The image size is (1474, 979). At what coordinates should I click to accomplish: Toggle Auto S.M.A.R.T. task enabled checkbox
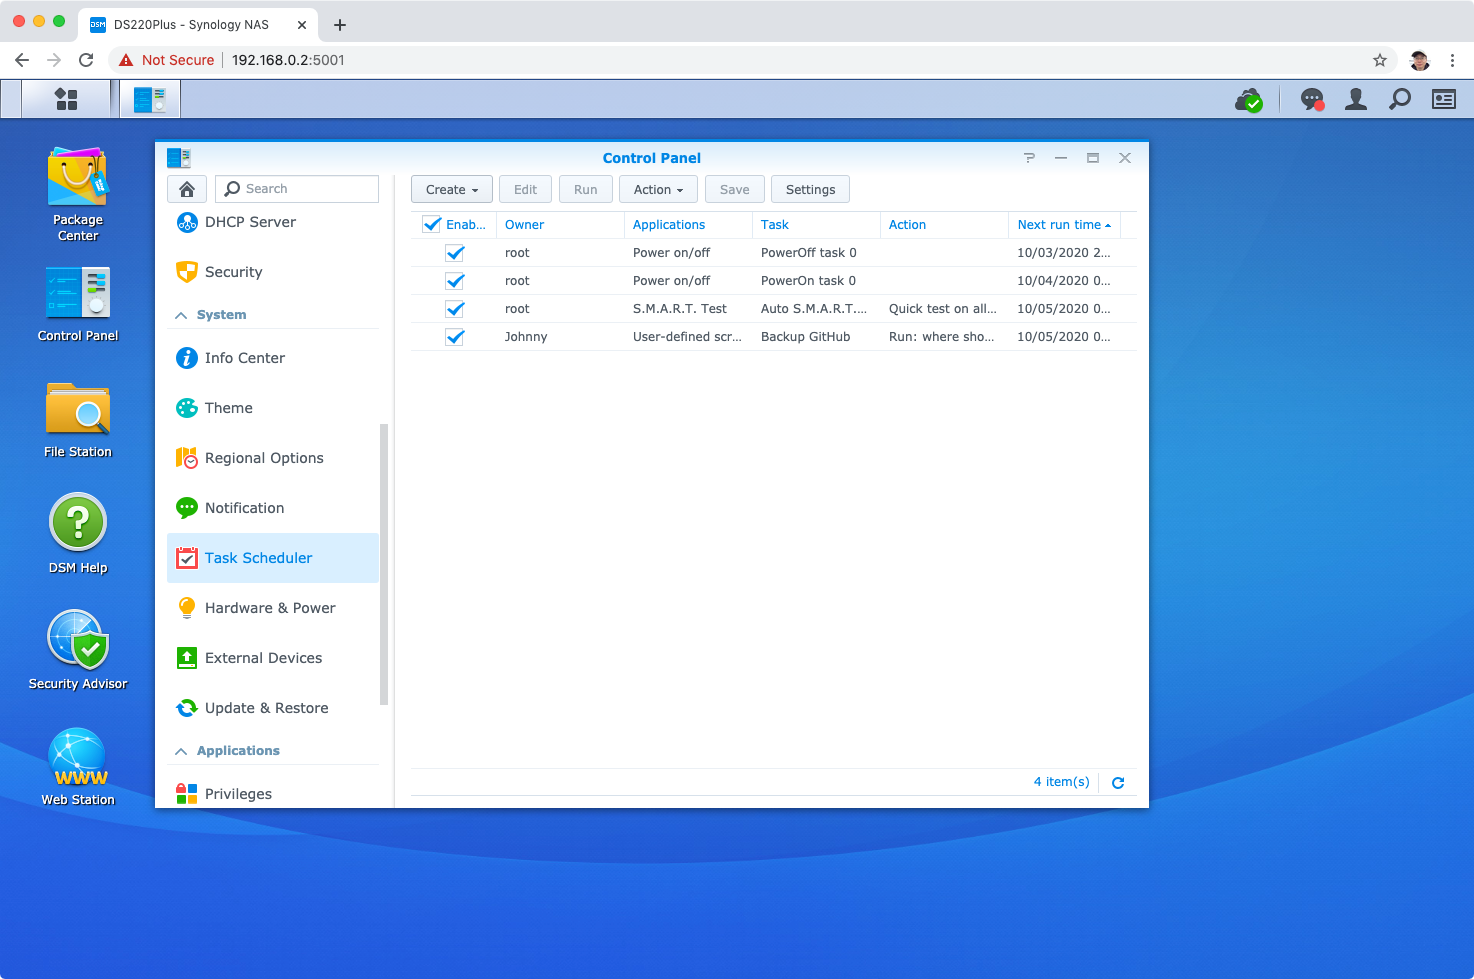pos(455,309)
